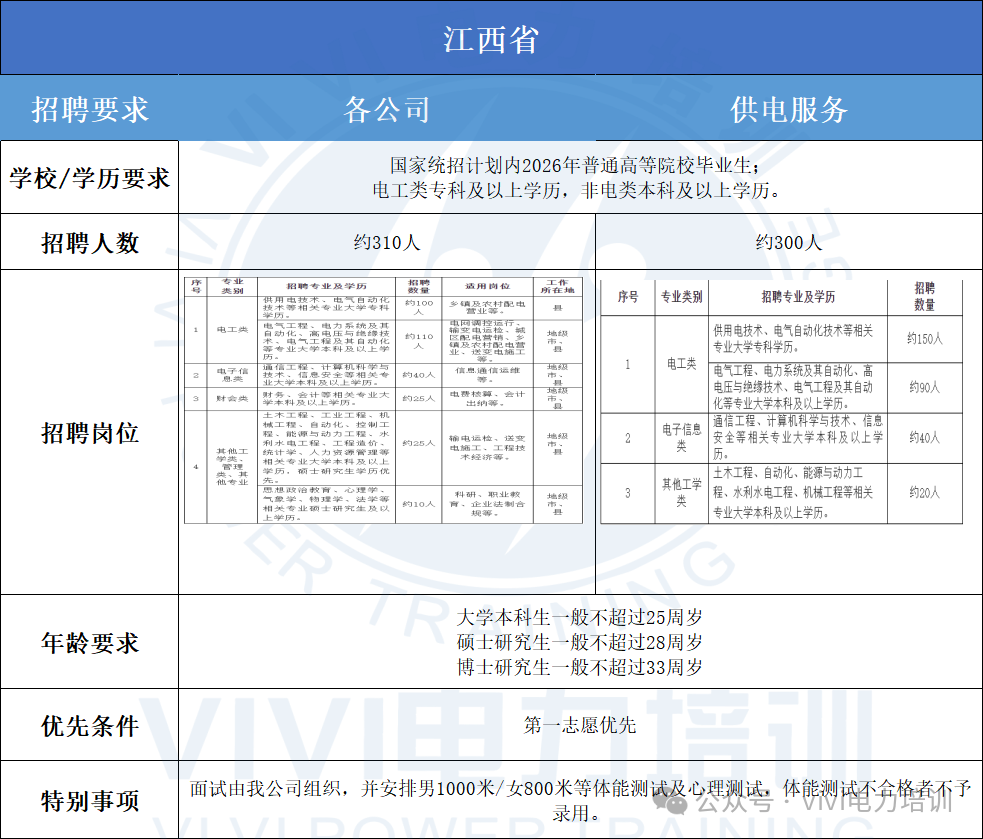983x839 pixels.
Task: Click 其他工学类 in the 供电服务 table
Action: (681, 492)
